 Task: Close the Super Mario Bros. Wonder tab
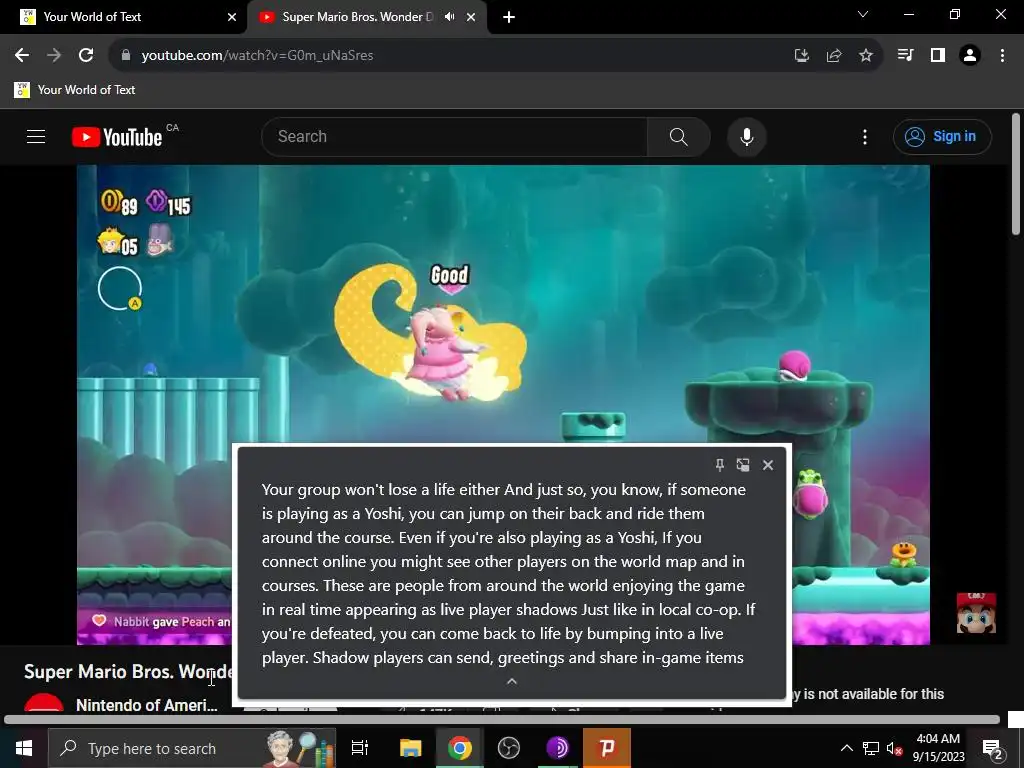point(471,17)
